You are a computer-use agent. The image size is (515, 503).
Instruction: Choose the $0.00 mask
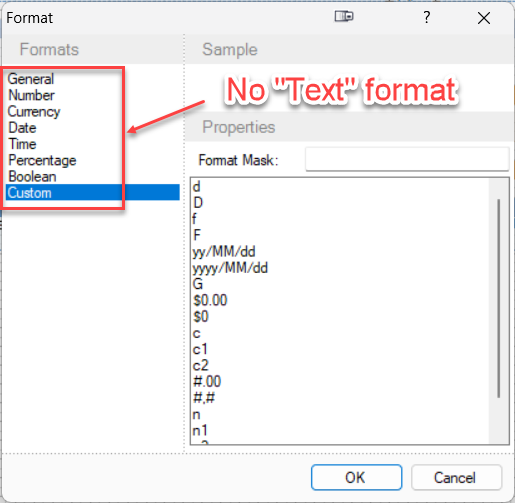coord(210,300)
